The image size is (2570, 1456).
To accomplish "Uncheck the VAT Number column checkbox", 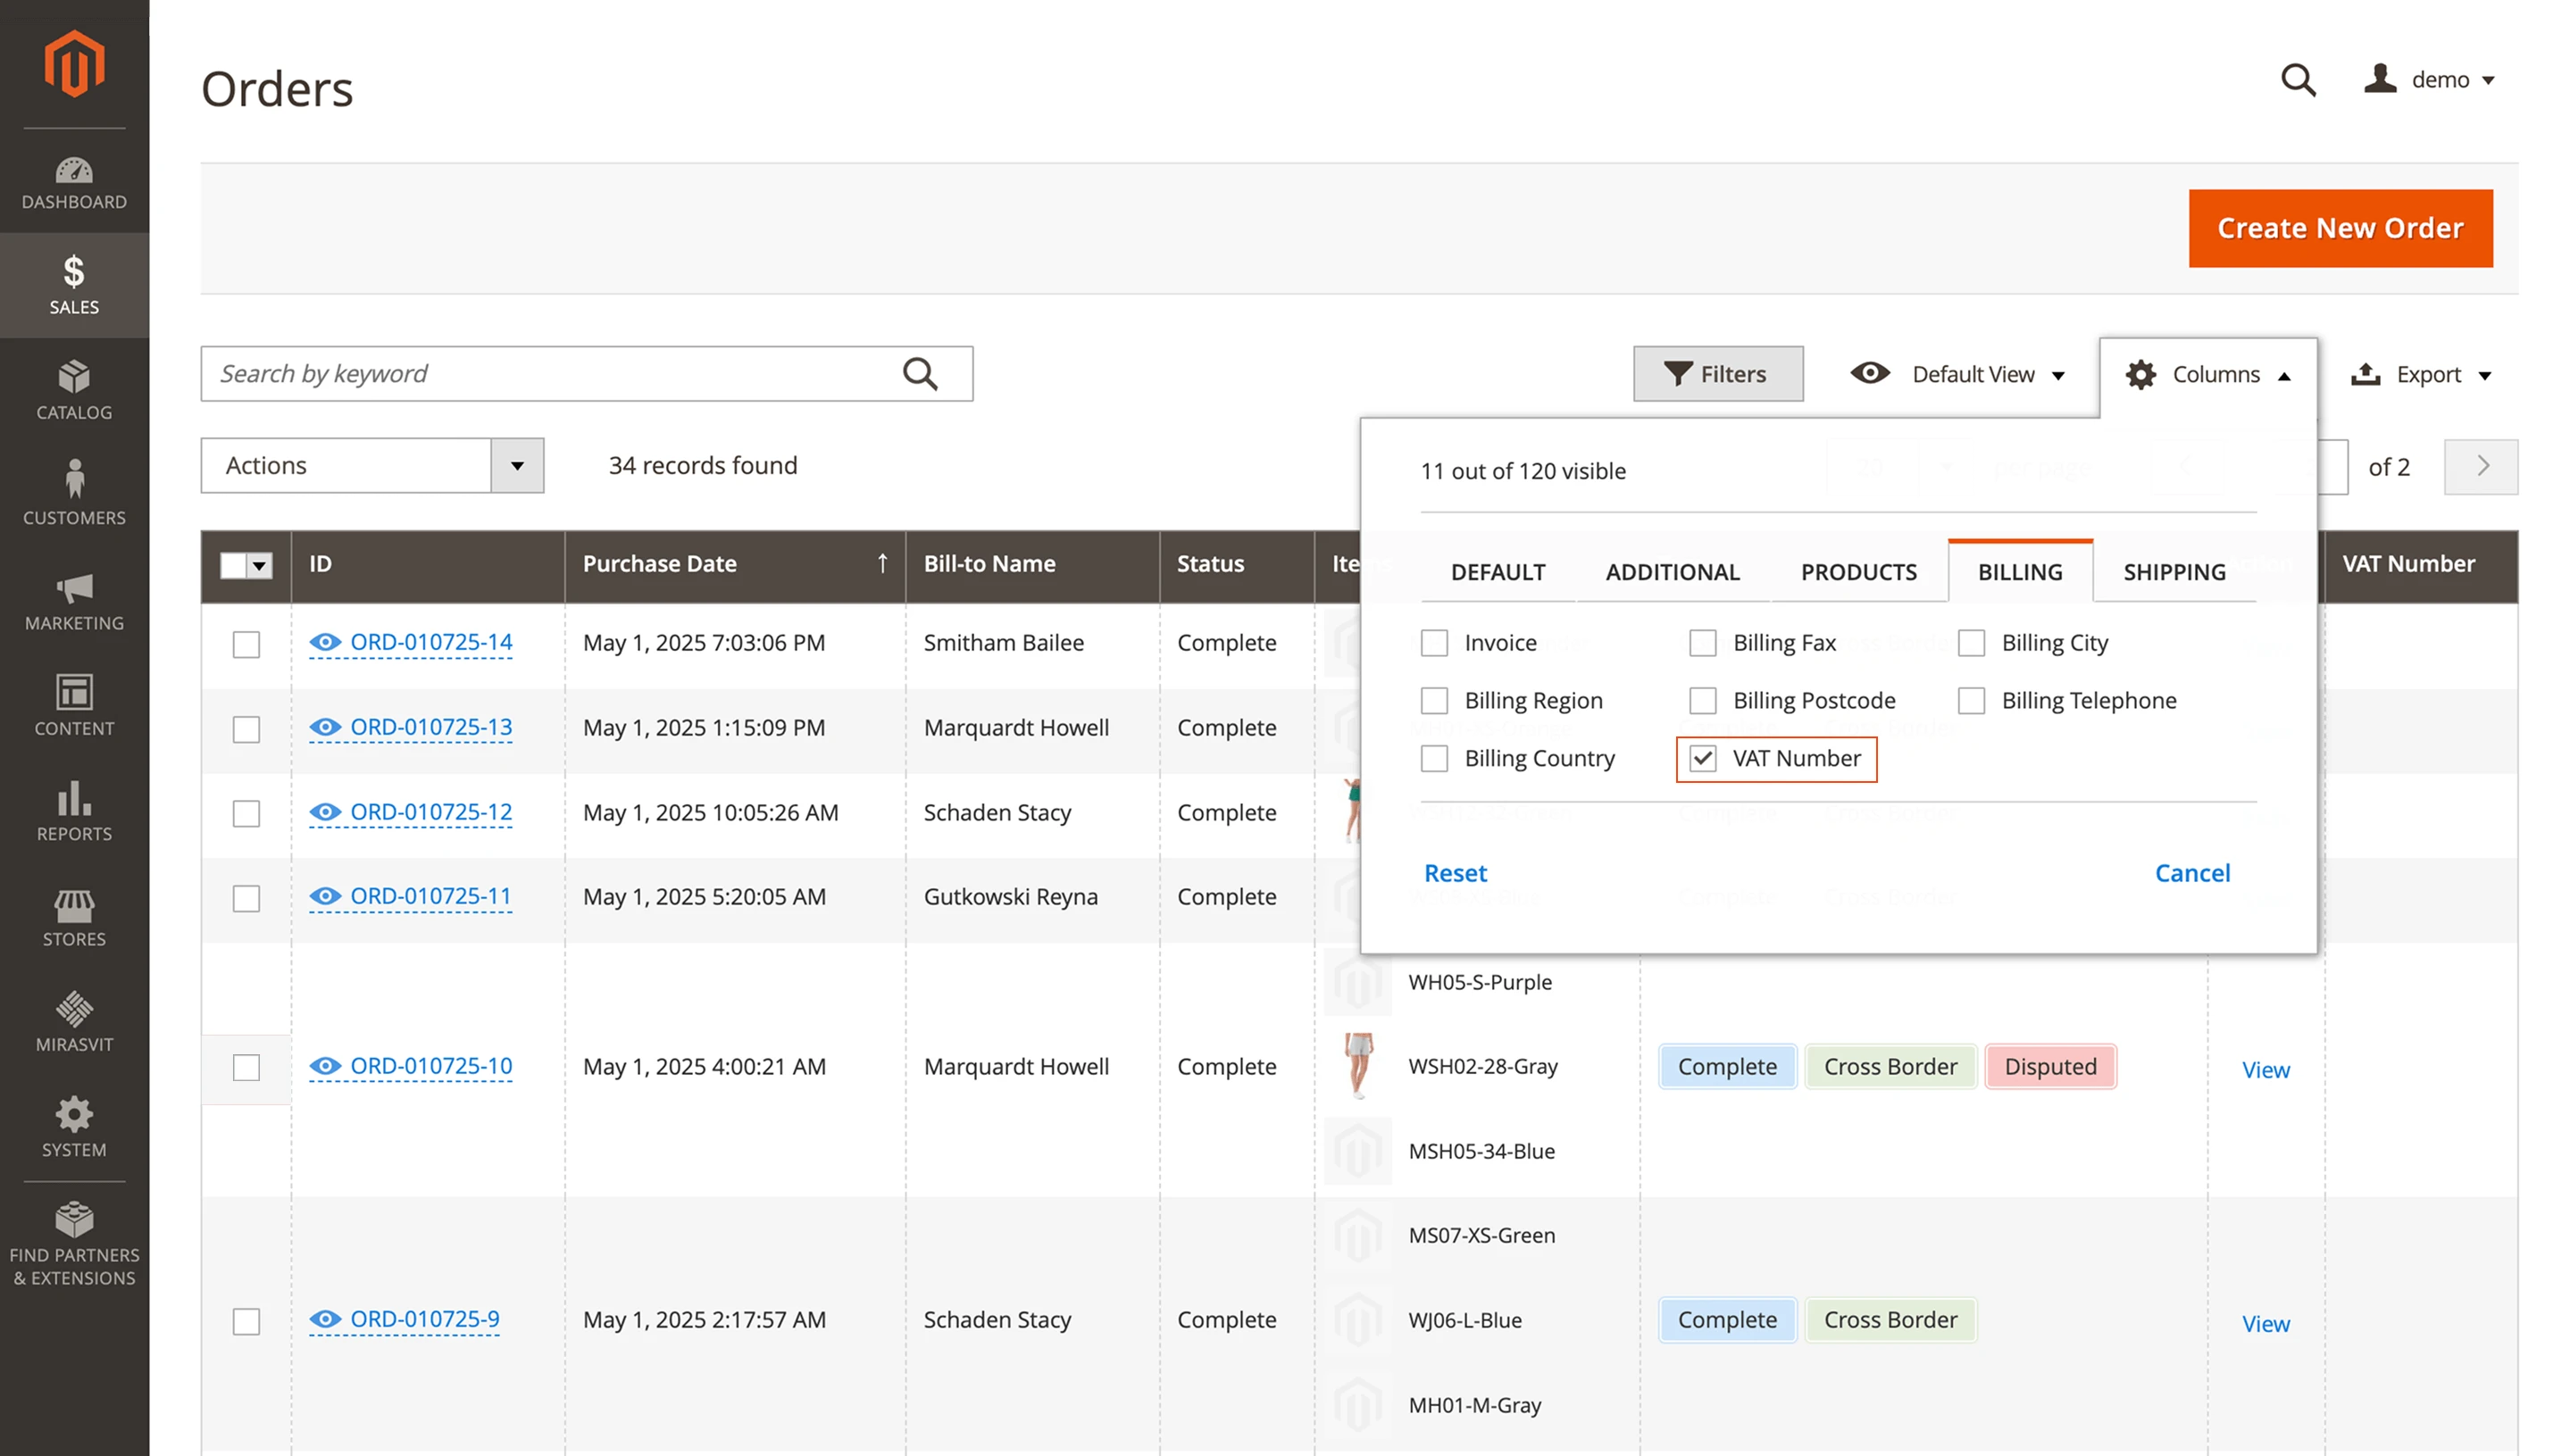I will click(x=1703, y=759).
